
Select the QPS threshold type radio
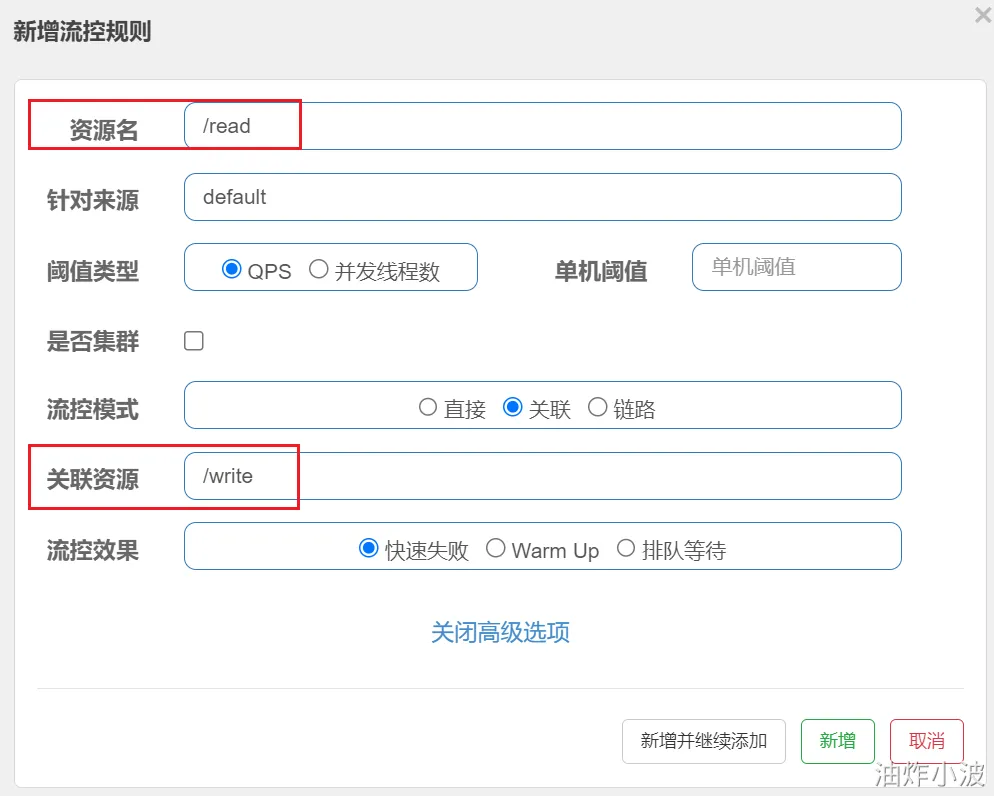[x=232, y=269]
